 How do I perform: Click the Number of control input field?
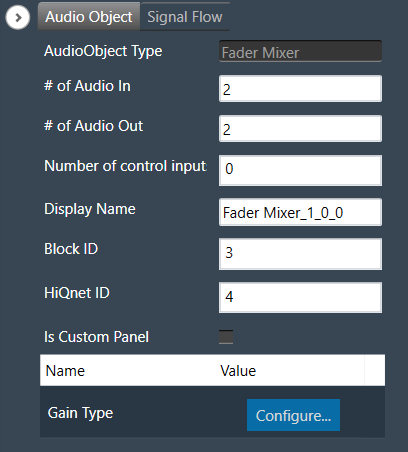coord(300,170)
